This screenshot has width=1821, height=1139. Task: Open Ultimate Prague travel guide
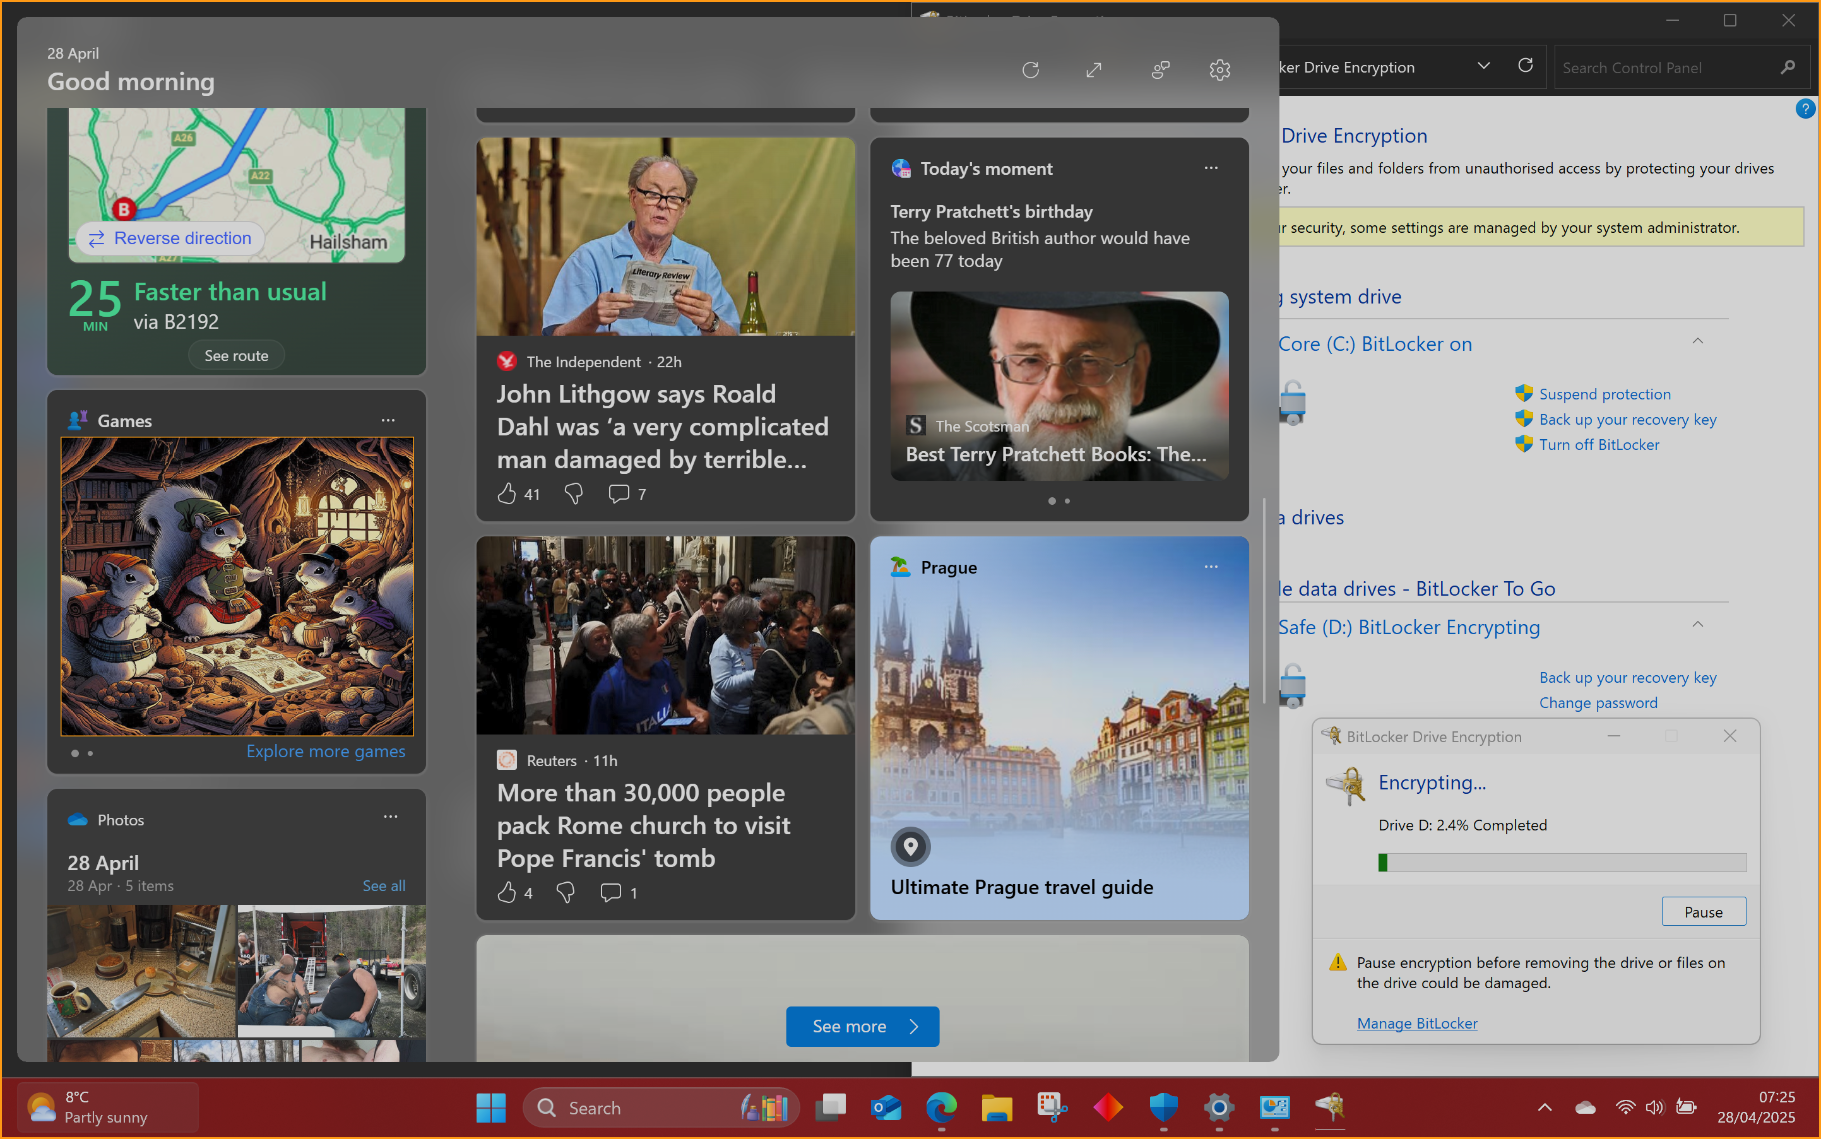pyautogui.click(x=1022, y=887)
